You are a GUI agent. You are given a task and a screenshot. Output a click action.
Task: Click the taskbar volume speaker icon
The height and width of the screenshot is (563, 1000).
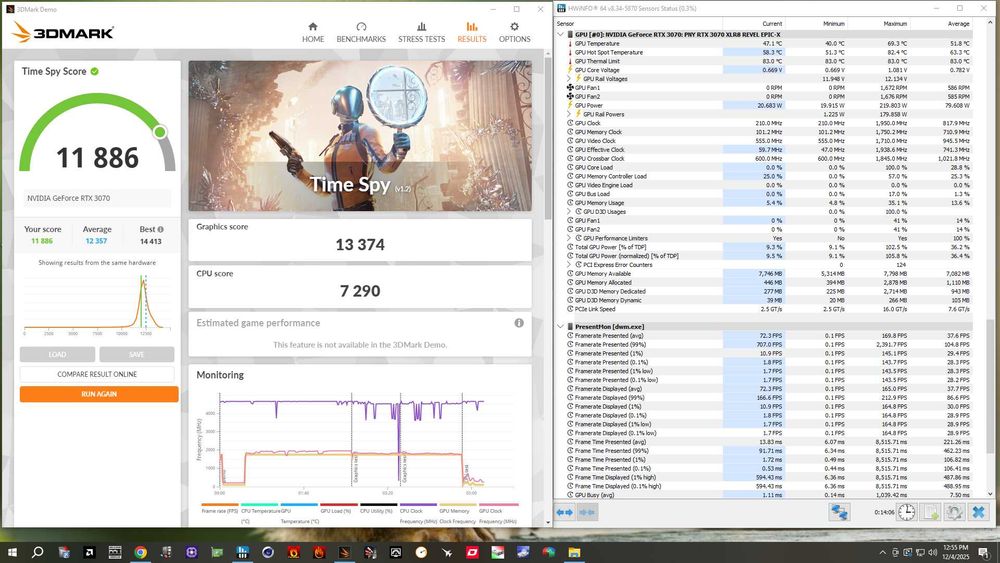(932, 552)
